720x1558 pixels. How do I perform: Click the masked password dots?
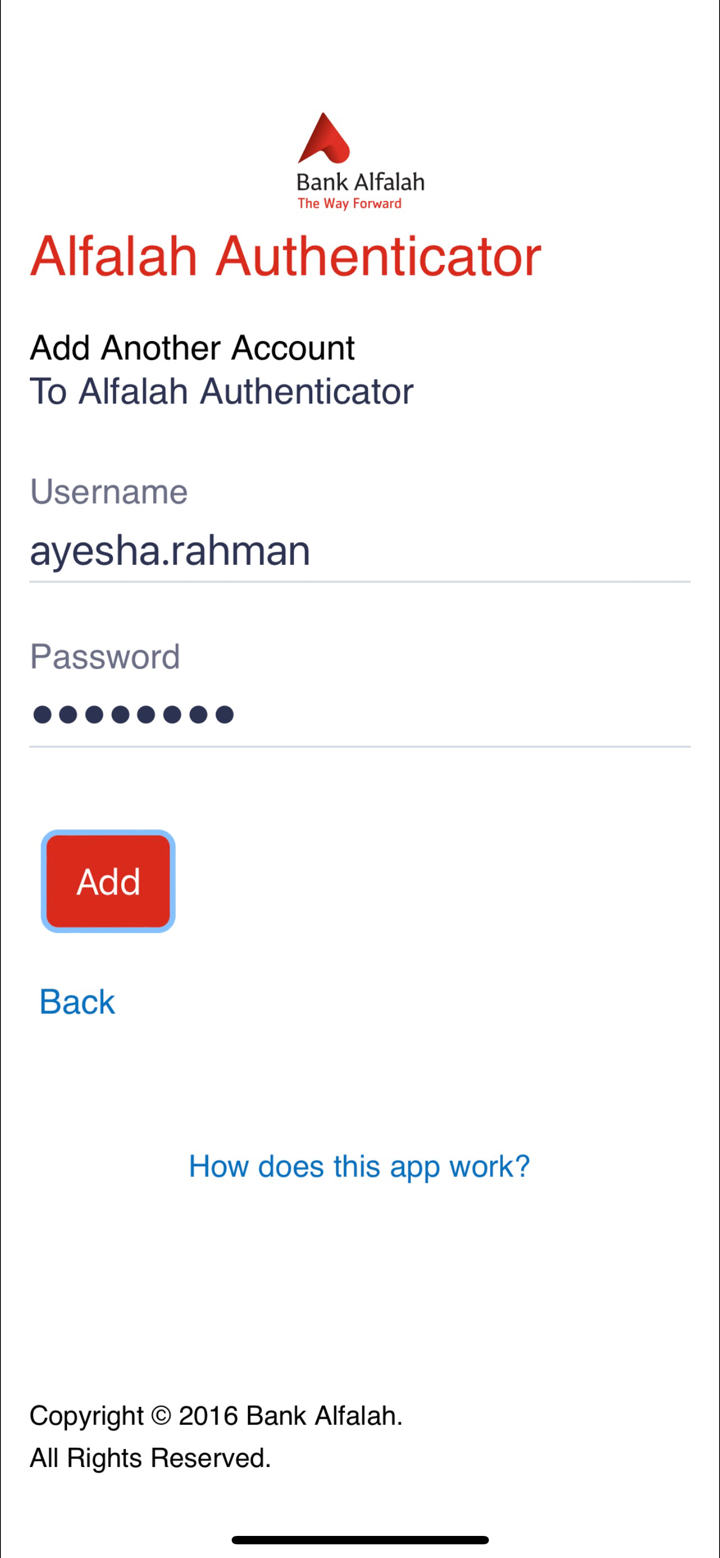coord(133,714)
